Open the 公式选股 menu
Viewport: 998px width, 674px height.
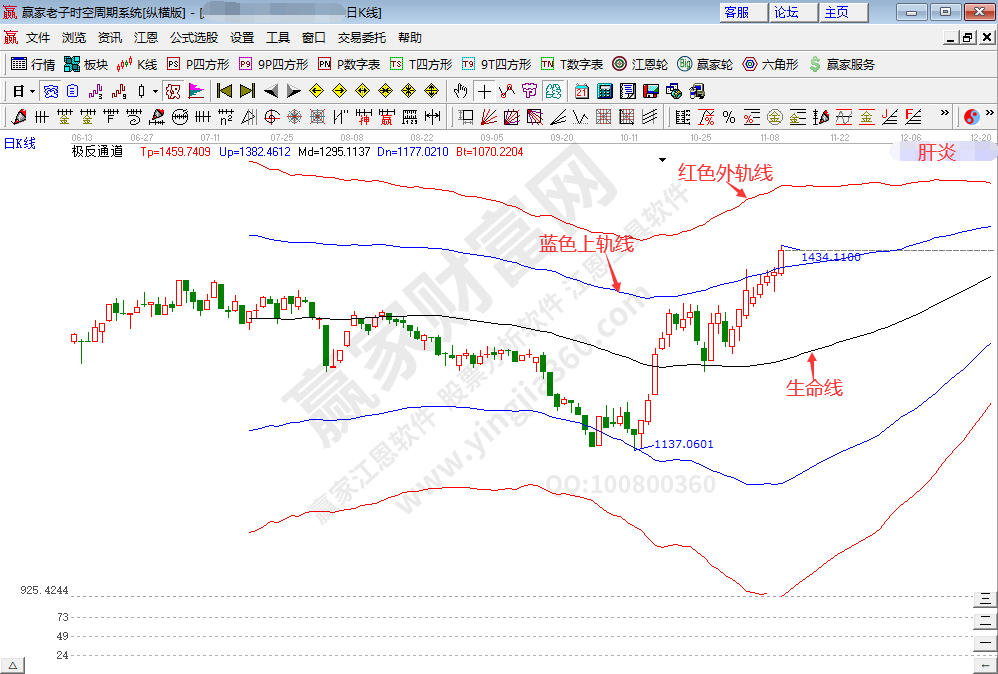point(193,38)
